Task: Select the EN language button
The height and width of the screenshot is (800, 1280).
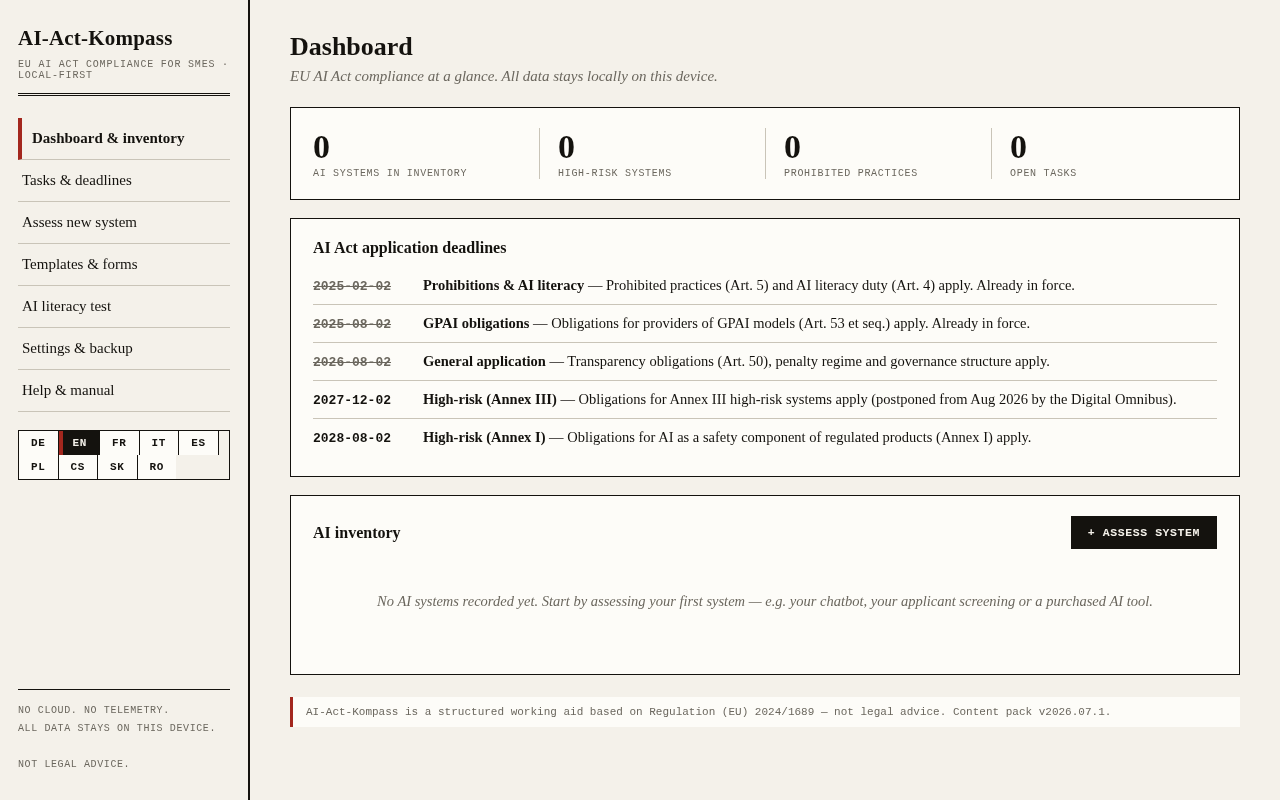Action: pos(79,443)
